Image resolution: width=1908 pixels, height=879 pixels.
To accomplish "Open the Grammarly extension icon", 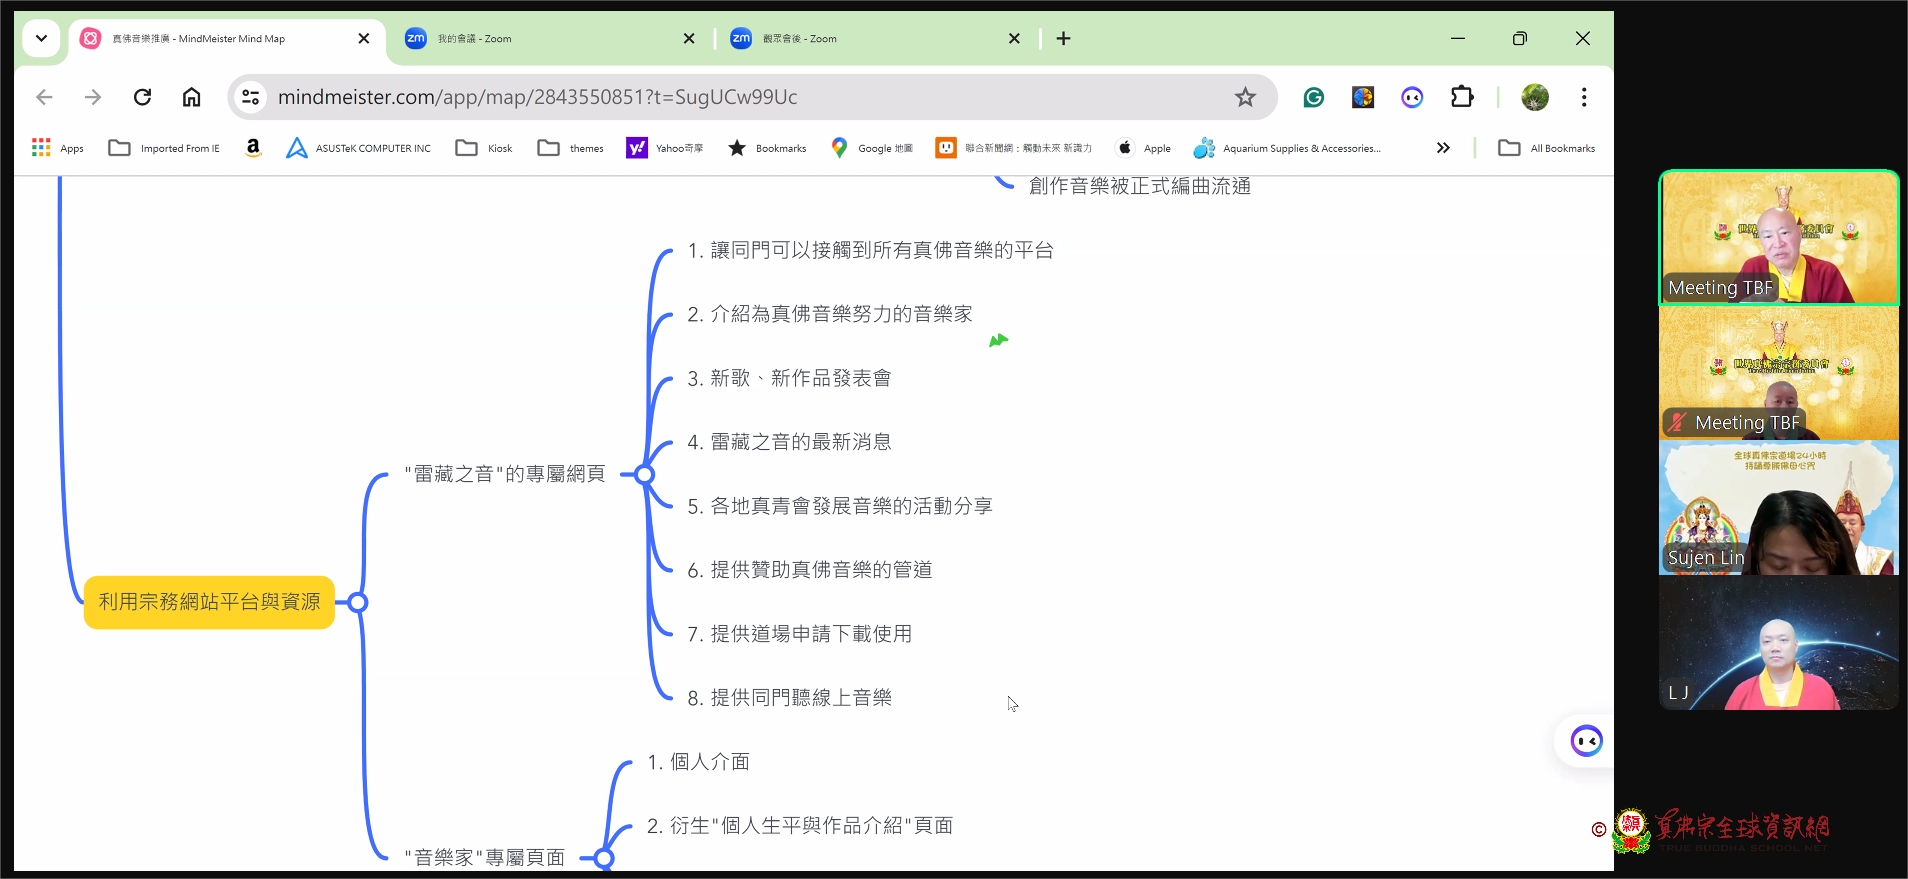I will click(1313, 97).
